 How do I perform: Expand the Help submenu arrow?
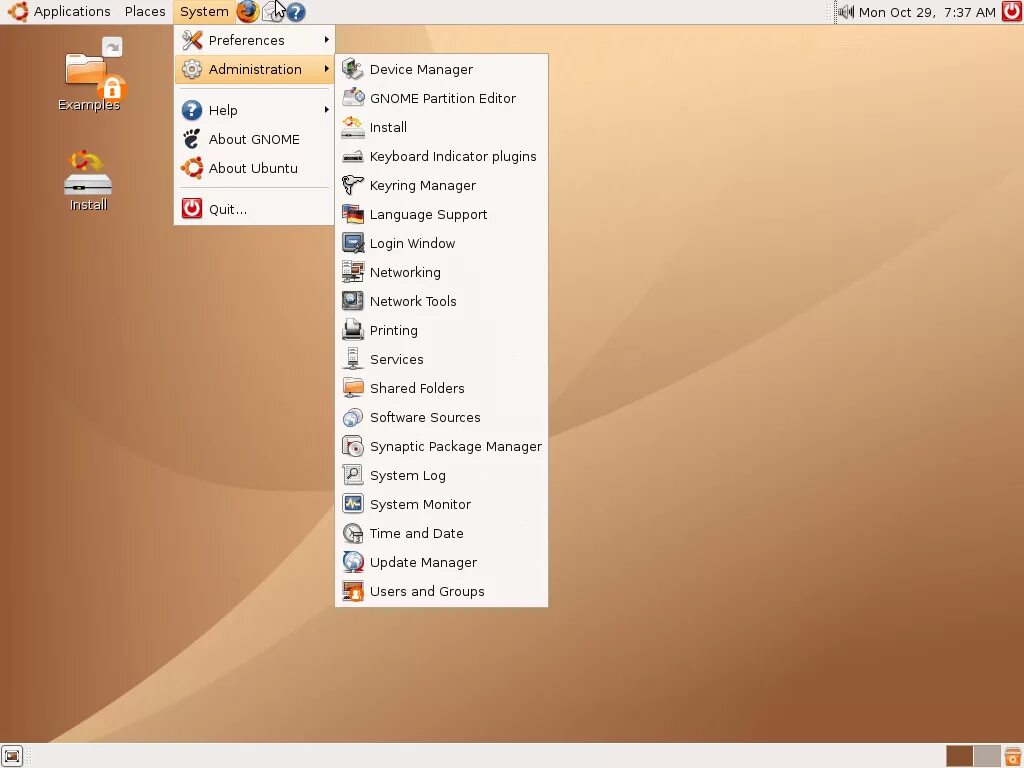point(327,110)
